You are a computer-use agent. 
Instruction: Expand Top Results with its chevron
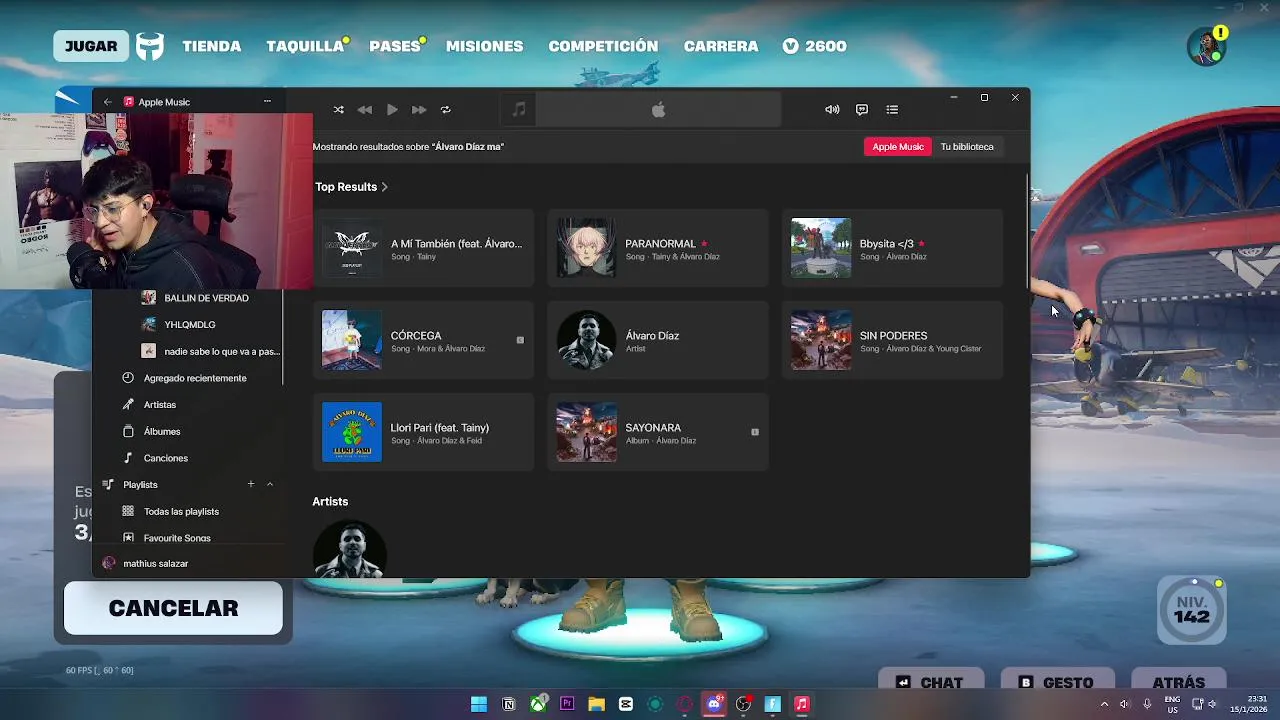(384, 187)
